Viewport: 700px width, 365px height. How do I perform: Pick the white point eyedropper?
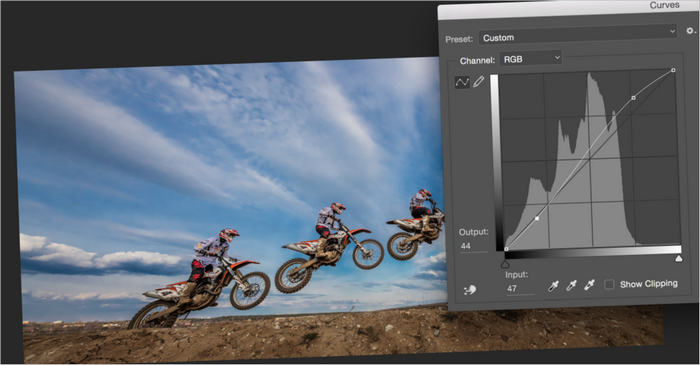(590, 285)
